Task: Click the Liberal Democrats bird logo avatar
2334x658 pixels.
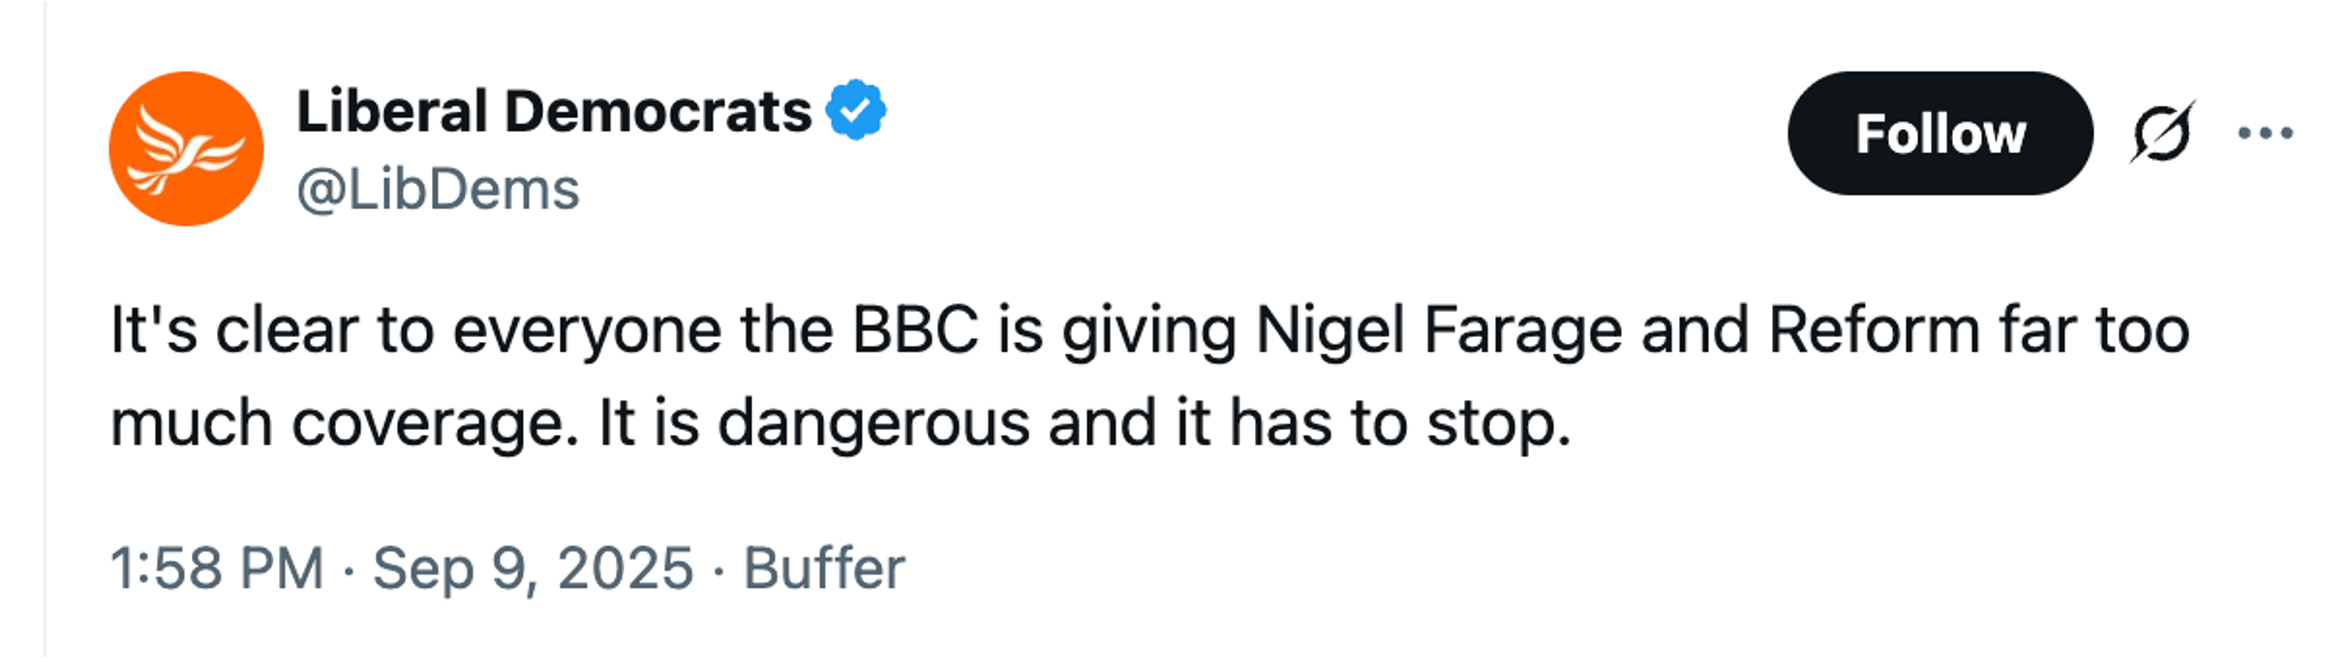Action: point(186,148)
